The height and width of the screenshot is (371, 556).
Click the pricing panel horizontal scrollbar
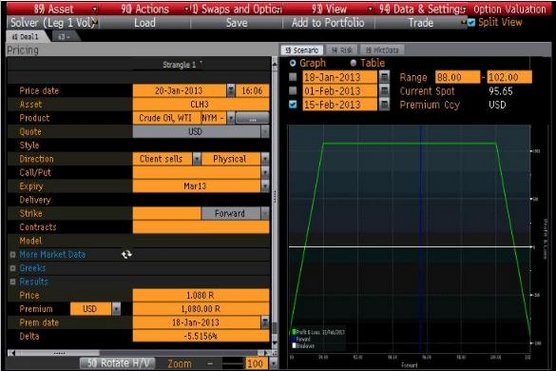[x=57, y=353]
